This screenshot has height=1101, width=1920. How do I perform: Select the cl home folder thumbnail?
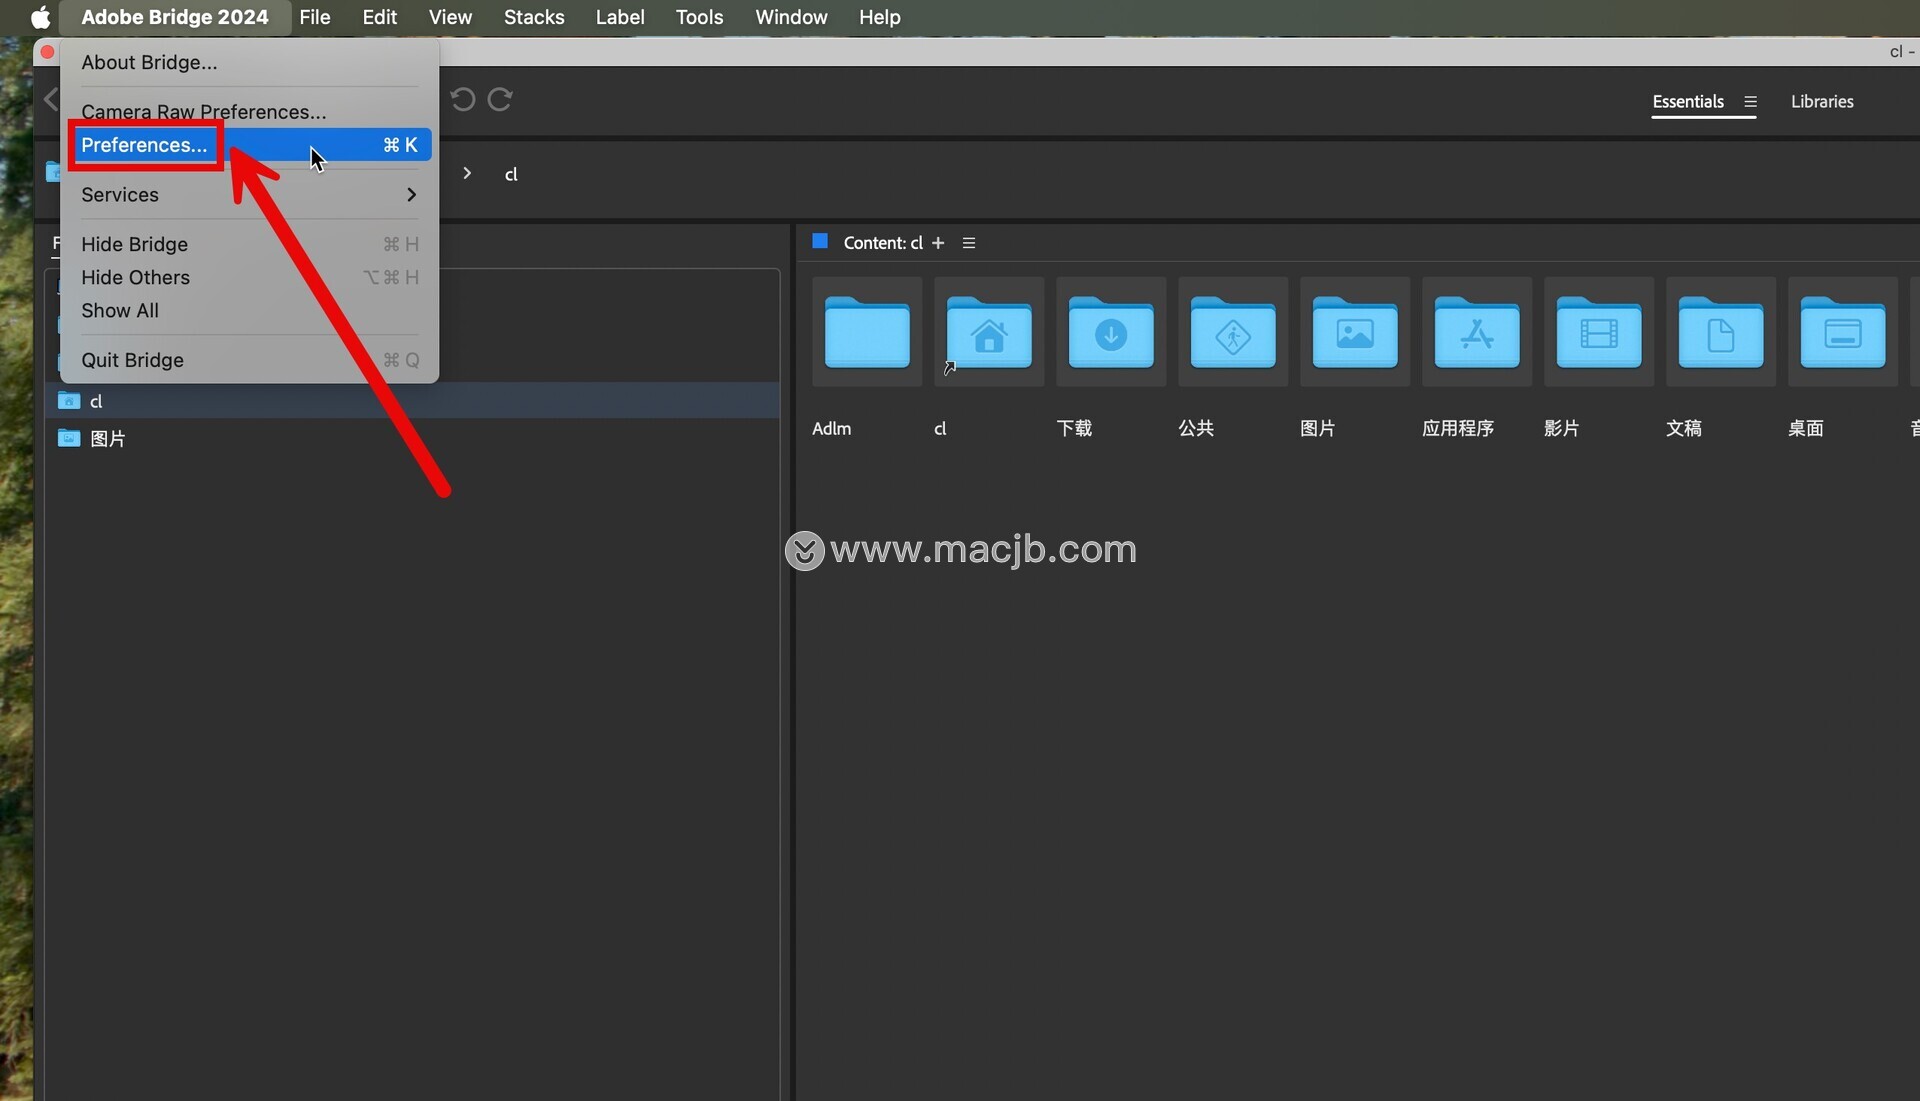pyautogui.click(x=989, y=332)
